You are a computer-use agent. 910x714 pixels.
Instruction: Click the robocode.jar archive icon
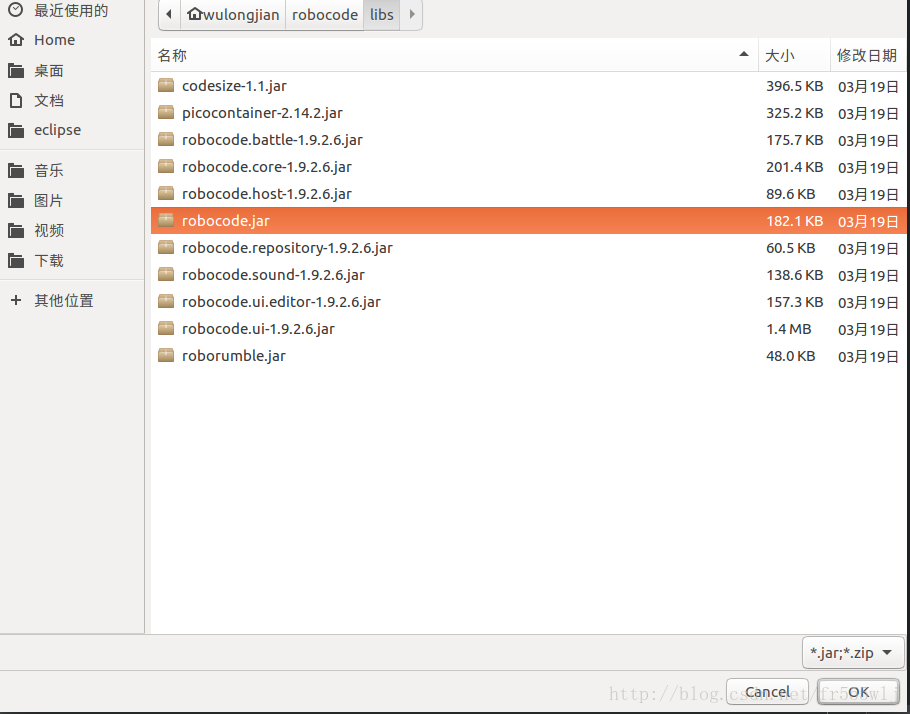point(166,221)
